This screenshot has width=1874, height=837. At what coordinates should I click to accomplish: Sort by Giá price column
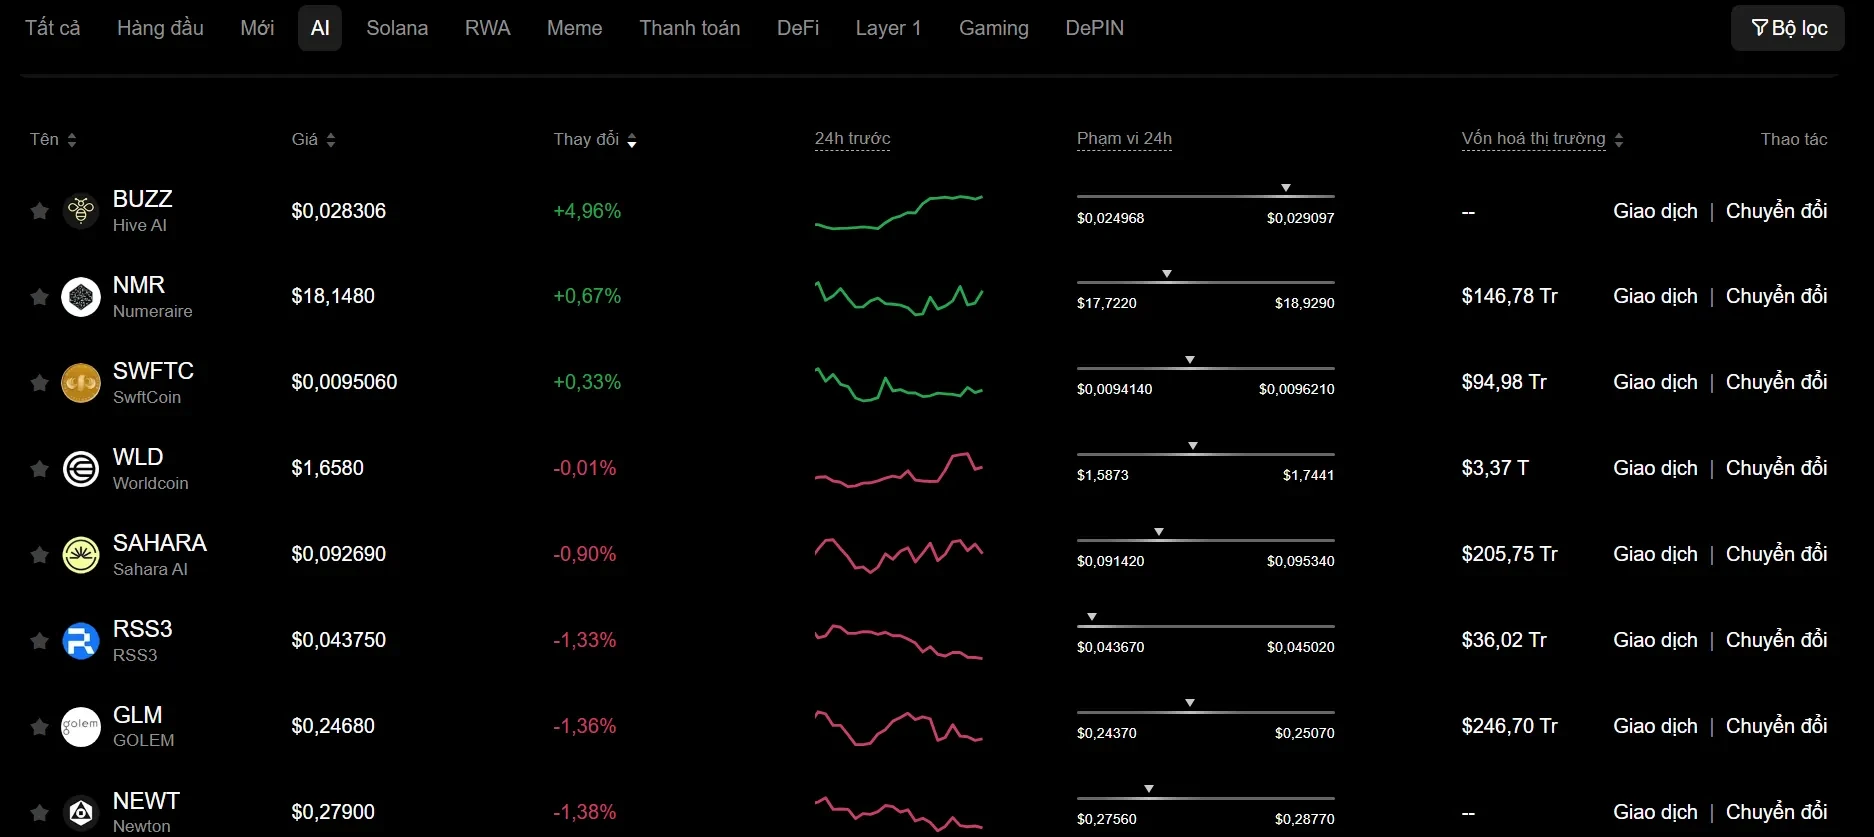pos(313,140)
